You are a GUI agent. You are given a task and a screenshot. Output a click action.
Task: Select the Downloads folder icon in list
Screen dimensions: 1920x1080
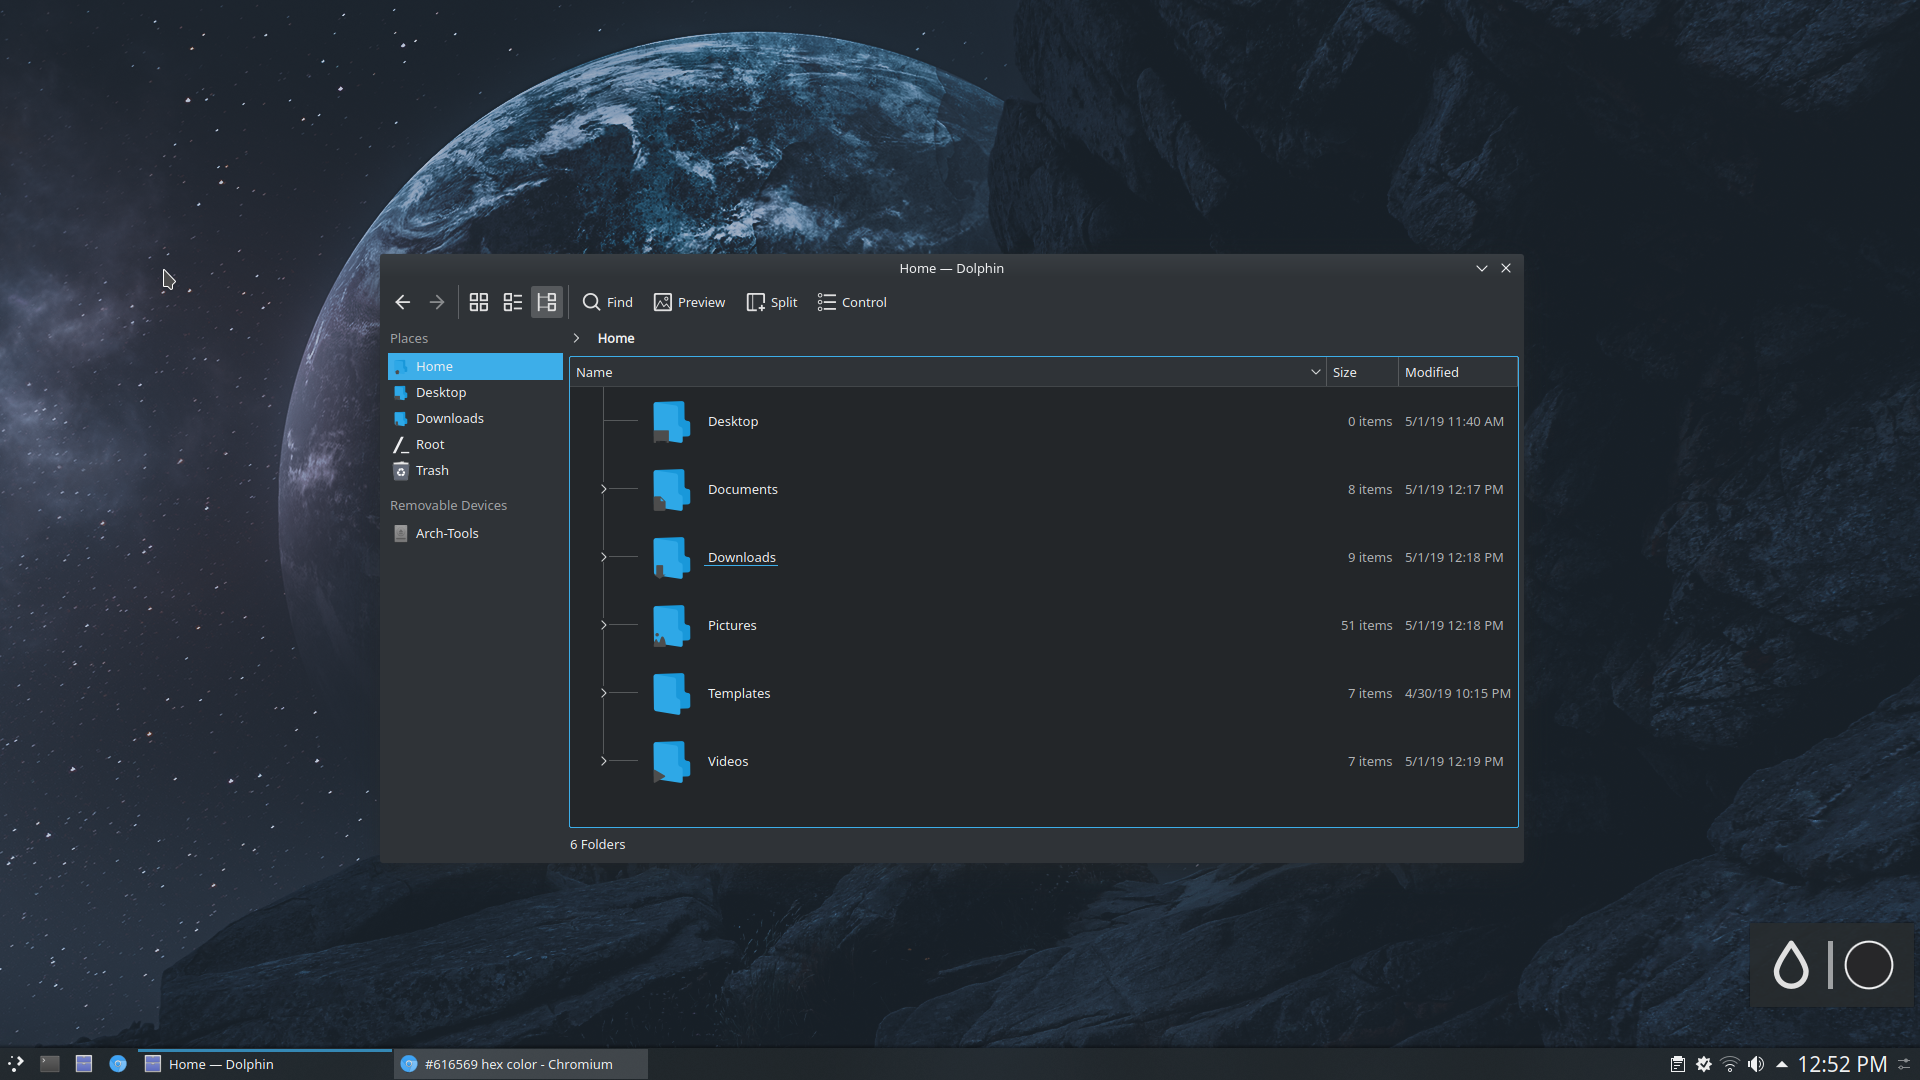[671, 557]
